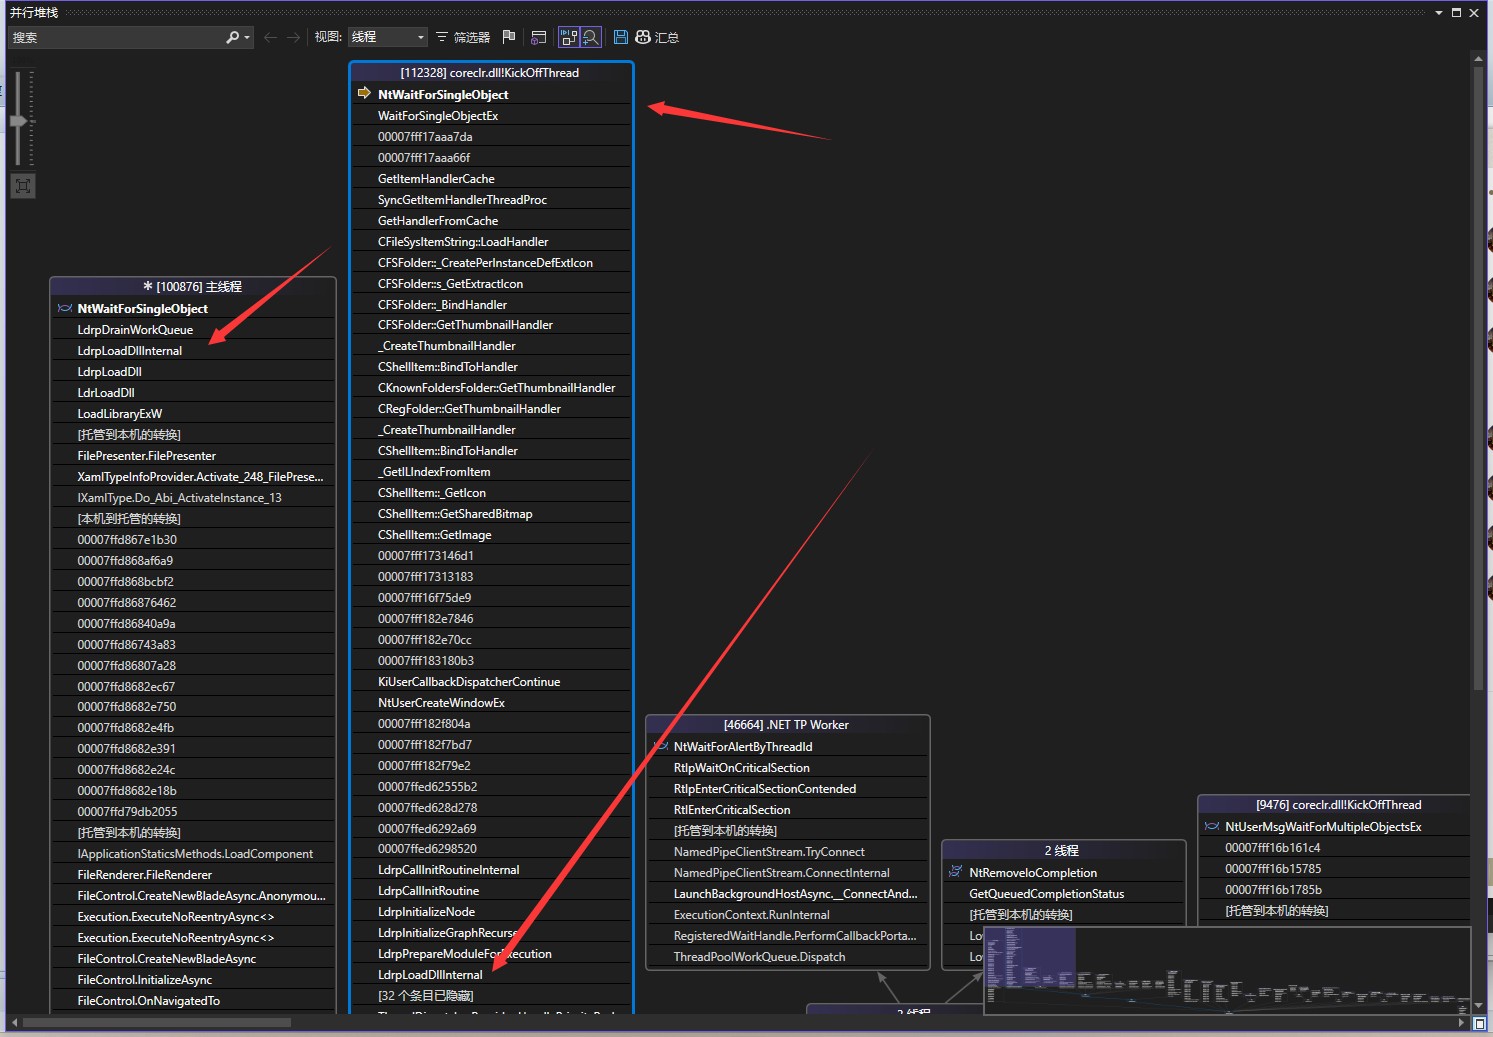Select the NtWaitForSingleObject frame in thread 112328
1493x1037 pixels.
coord(443,94)
